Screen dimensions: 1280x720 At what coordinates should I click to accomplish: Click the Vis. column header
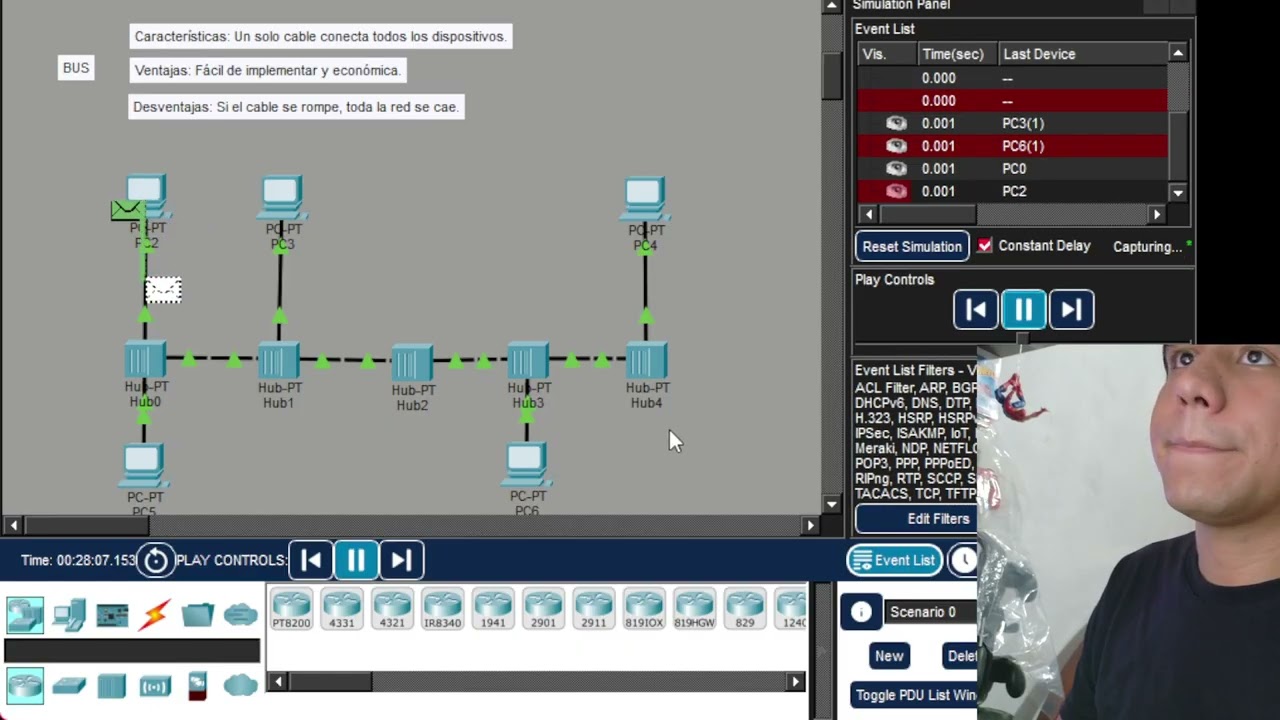click(887, 54)
